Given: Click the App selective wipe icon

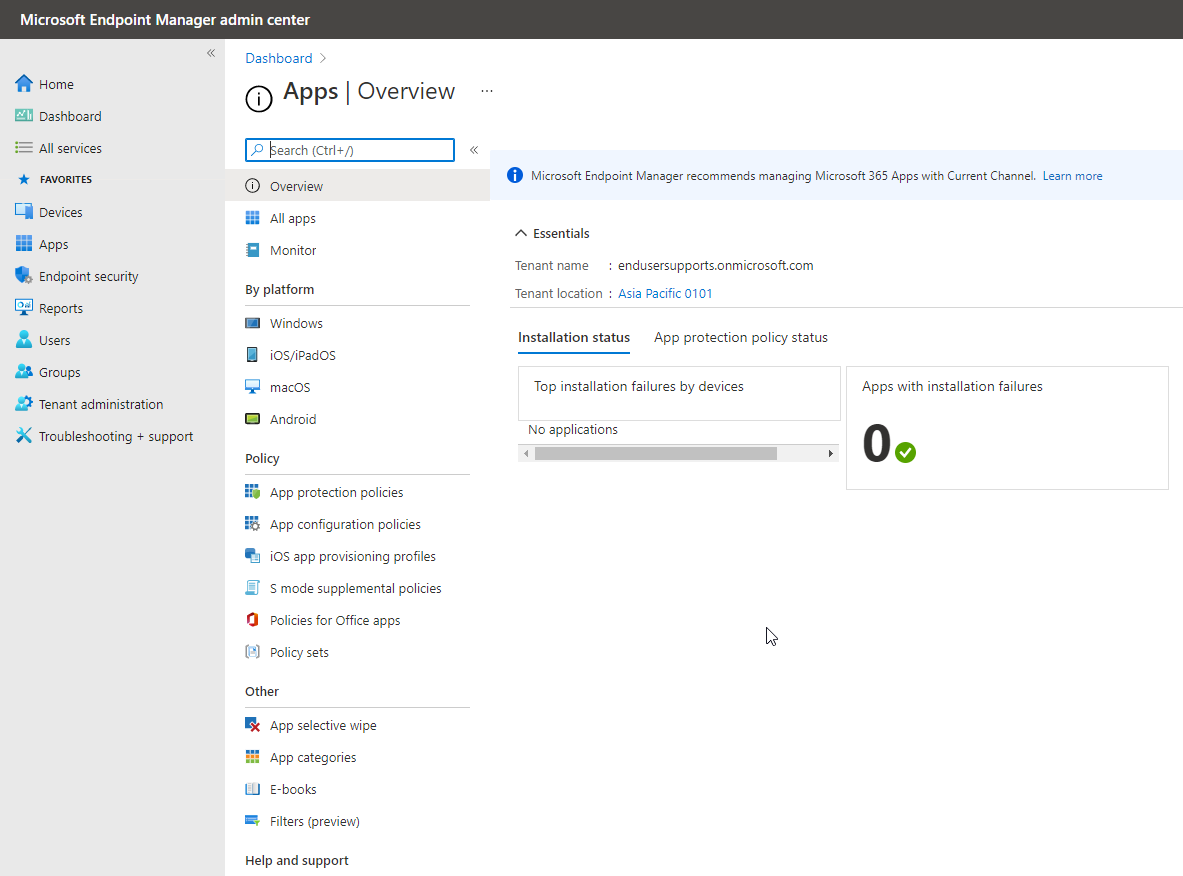Looking at the screenshot, I should pyautogui.click(x=253, y=724).
